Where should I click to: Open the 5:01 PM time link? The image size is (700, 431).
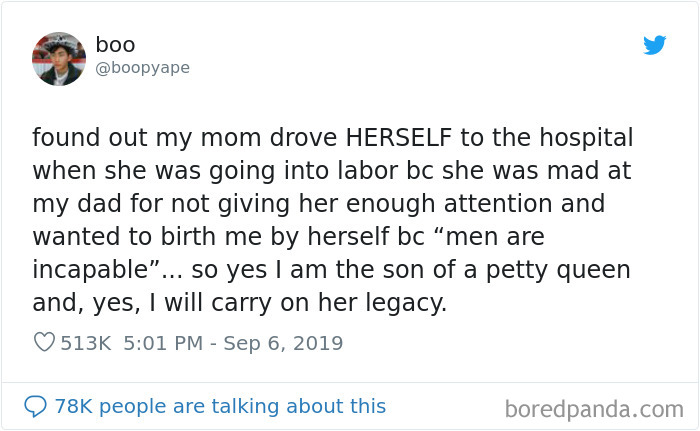pos(164,343)
